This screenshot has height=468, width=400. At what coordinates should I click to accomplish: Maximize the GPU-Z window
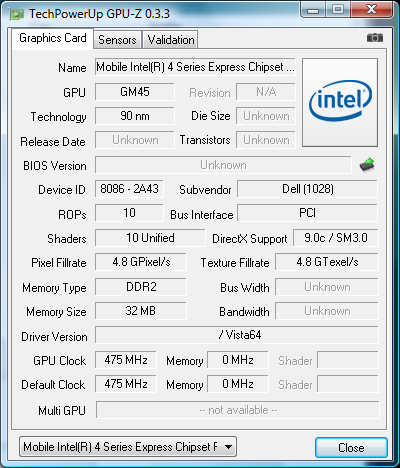coord(338,9)
